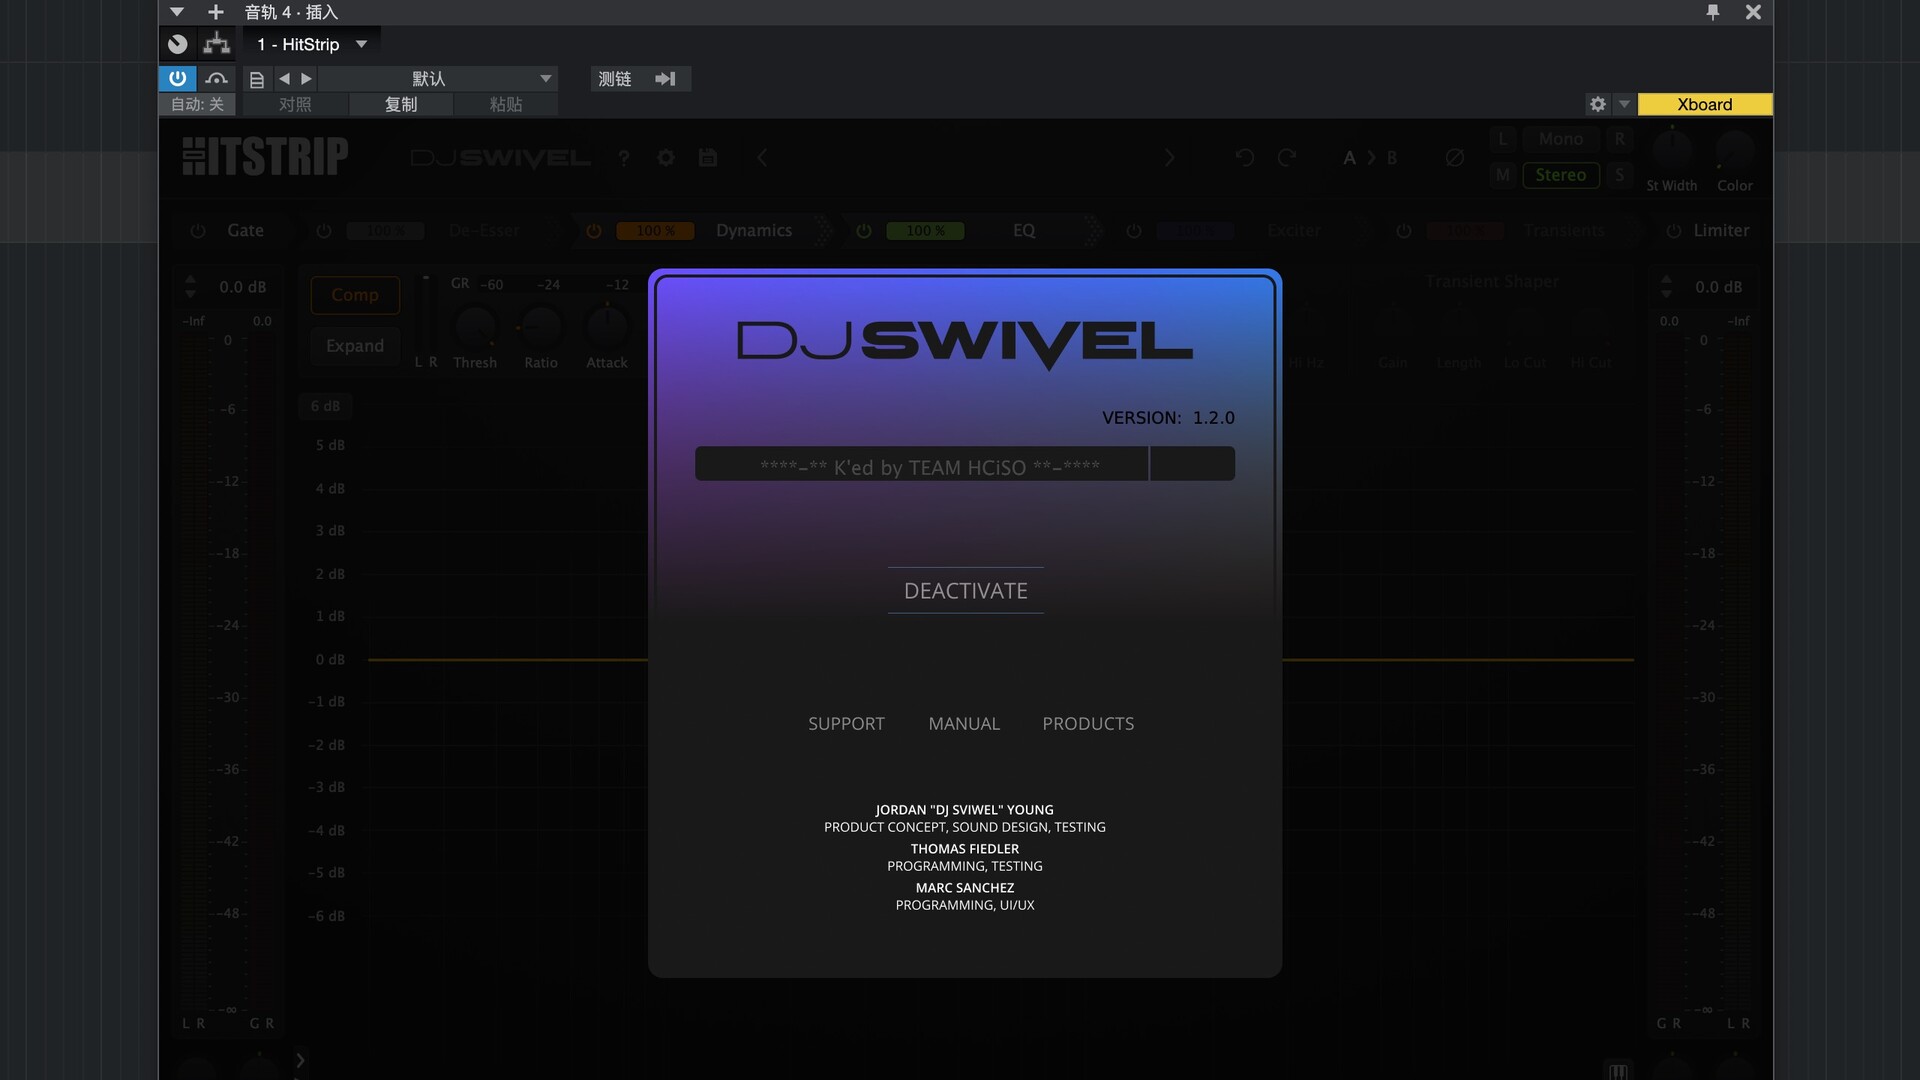Open the Transients module tab
Screen dimensions: 1920x1080
click(x=1564, y=231)
